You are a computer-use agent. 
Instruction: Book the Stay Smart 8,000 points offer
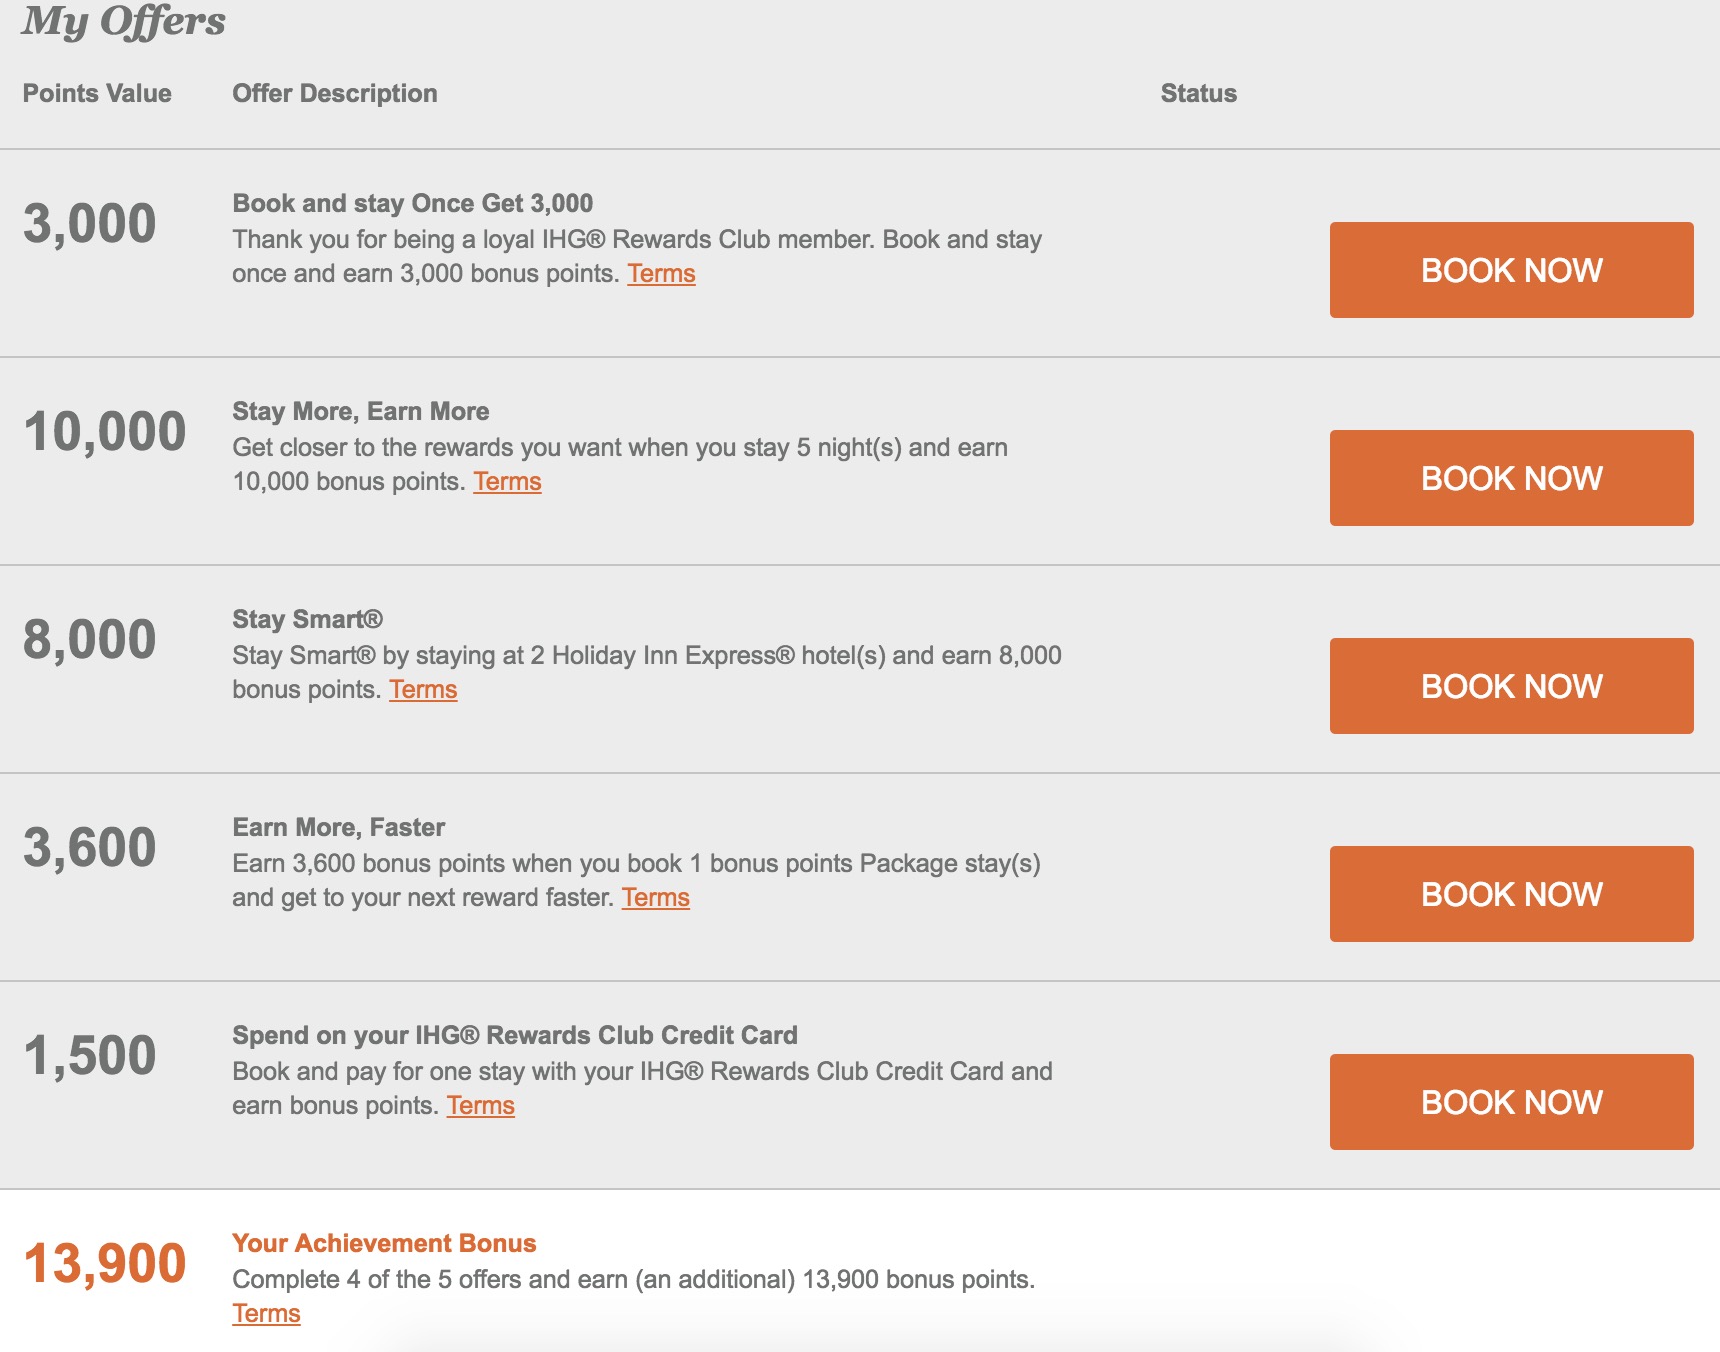(1511, 686)
